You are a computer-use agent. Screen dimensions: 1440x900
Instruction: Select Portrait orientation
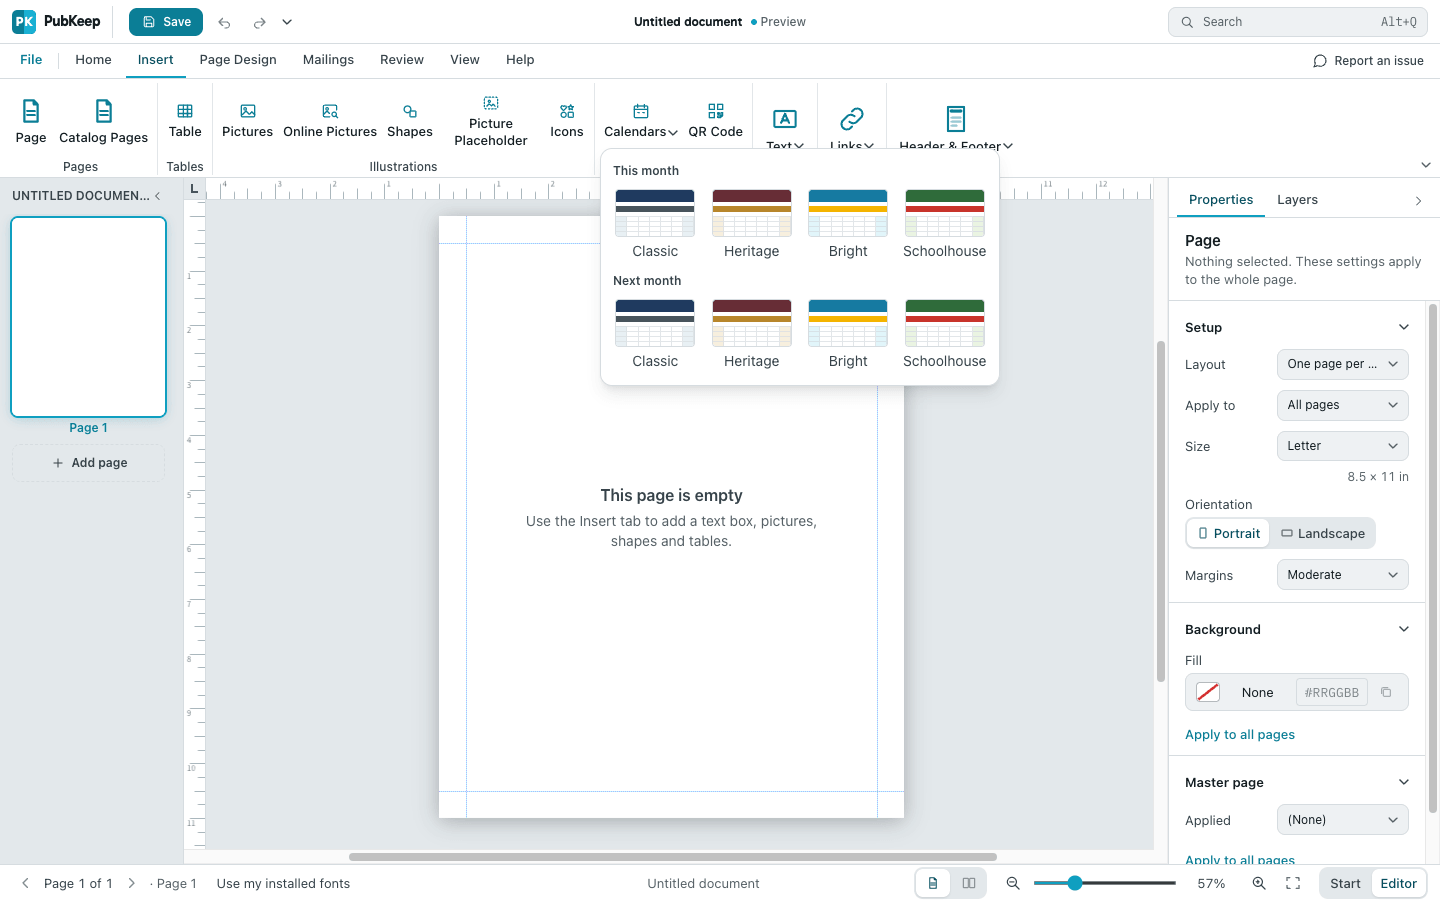[x=1229, y=533]
